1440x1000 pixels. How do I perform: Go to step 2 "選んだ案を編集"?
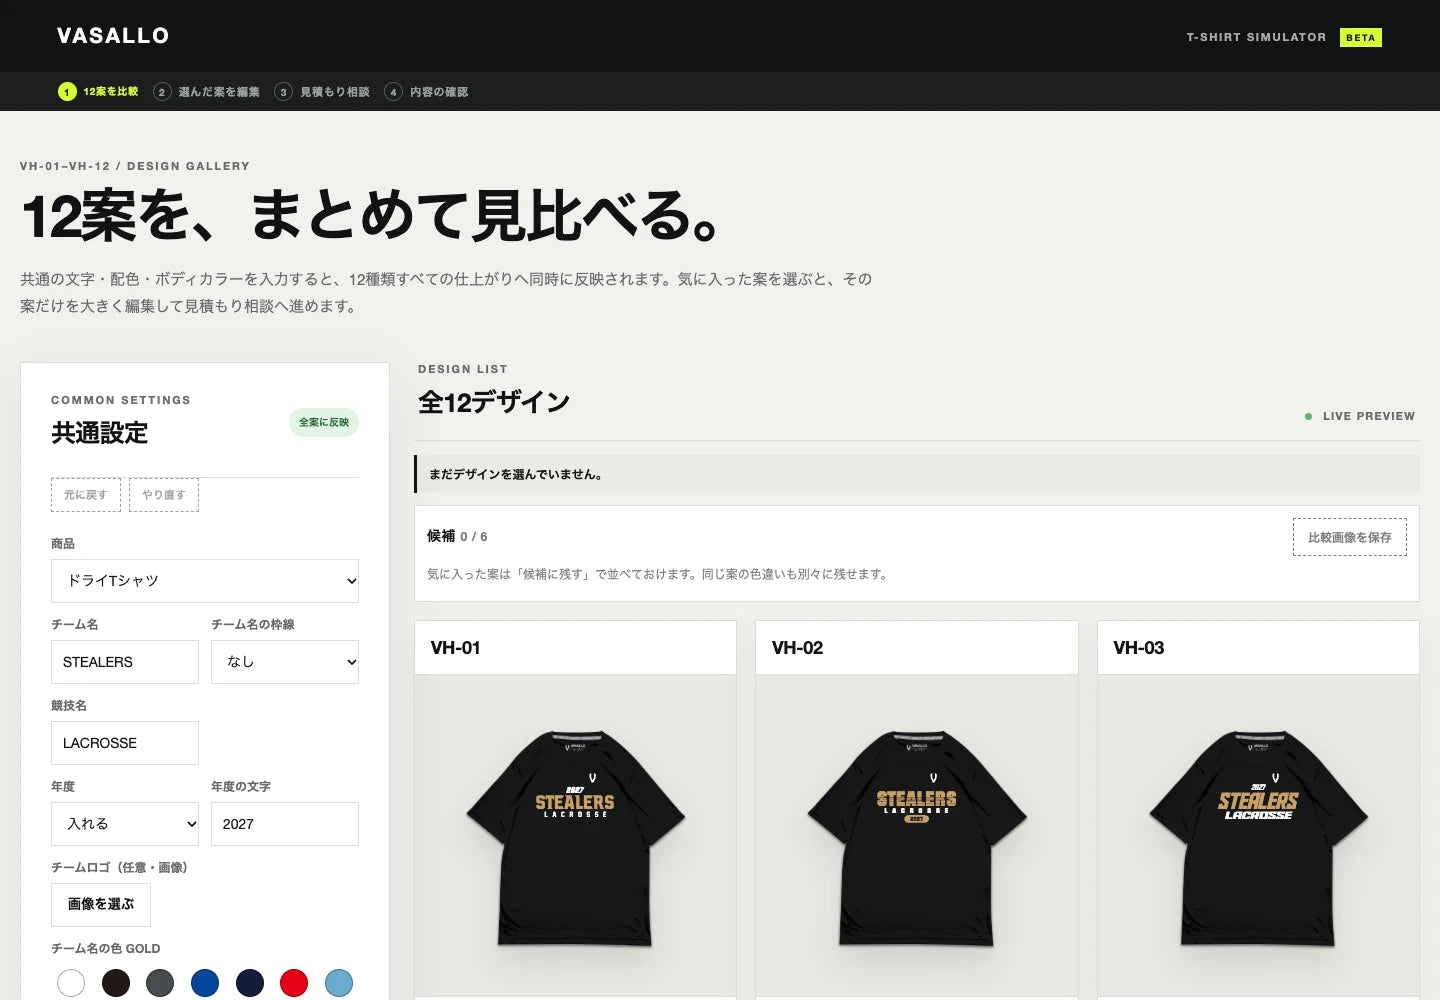[x=206, y=92]
